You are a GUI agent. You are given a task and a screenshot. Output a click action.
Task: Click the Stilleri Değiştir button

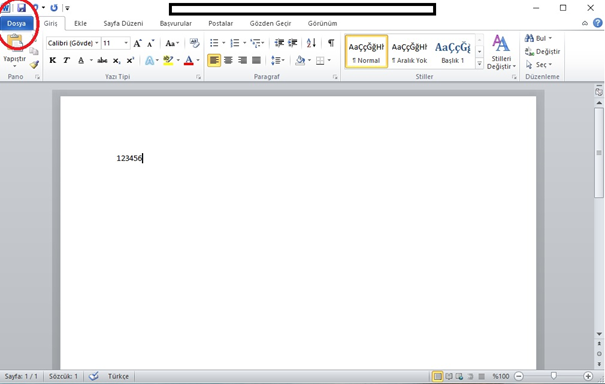coord(501,52)
